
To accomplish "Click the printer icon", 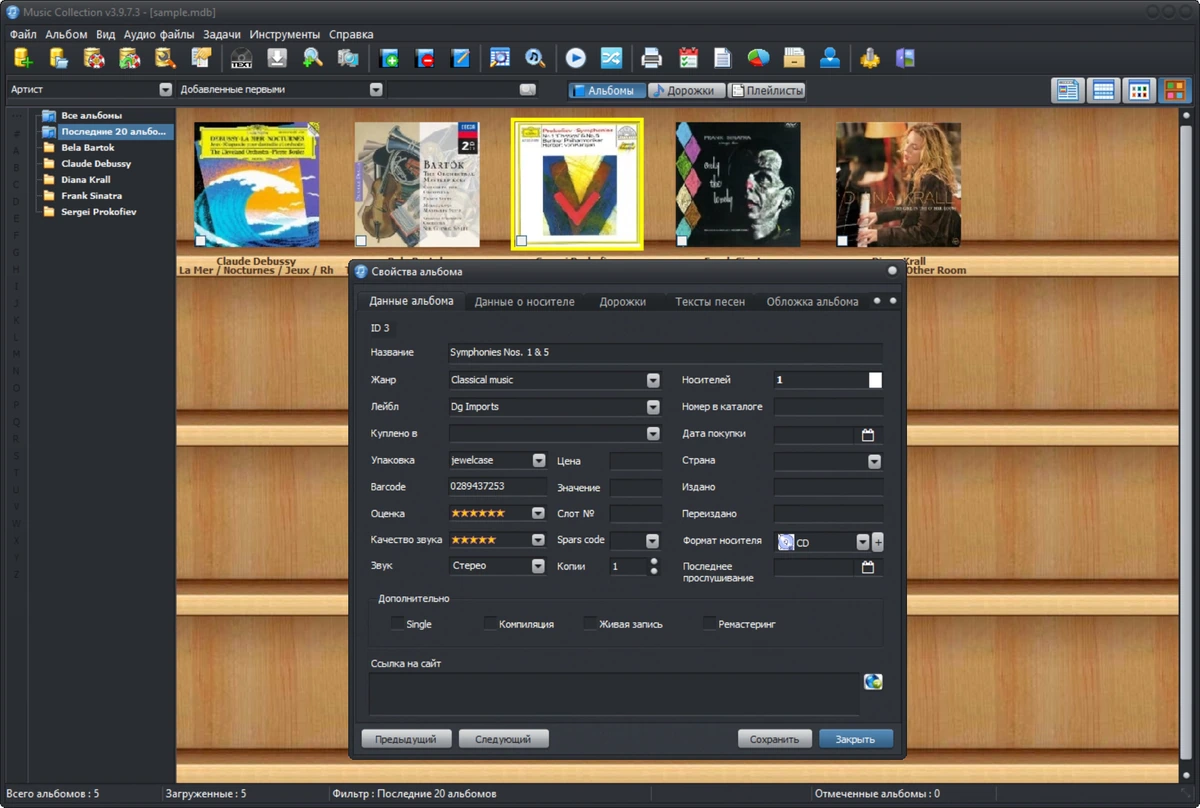I will [652, 58].
